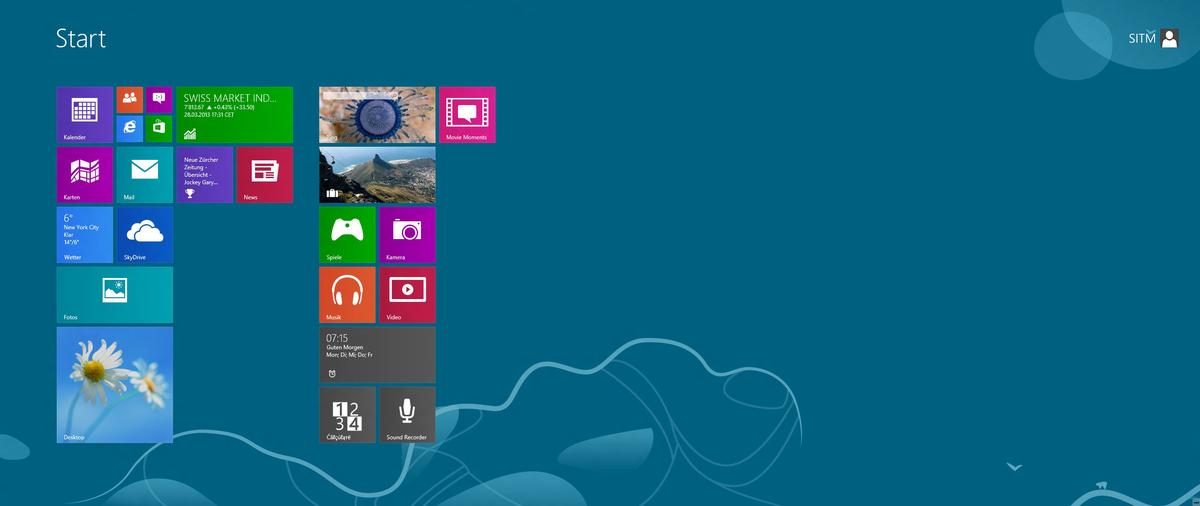Open the travel tile with mountain photo

tap(377, 175)
